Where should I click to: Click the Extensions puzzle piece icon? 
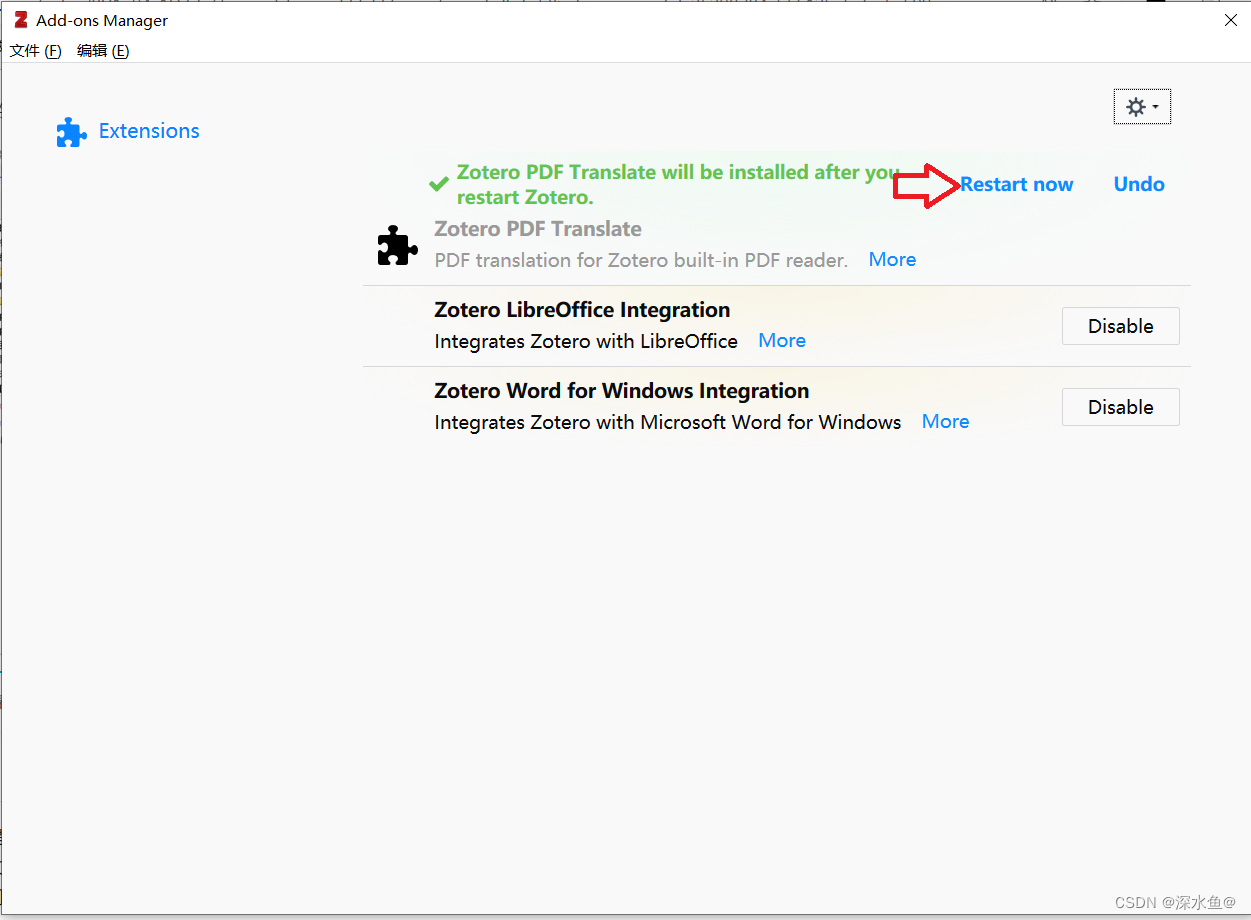pyautogui.click(x=71, y=132)
